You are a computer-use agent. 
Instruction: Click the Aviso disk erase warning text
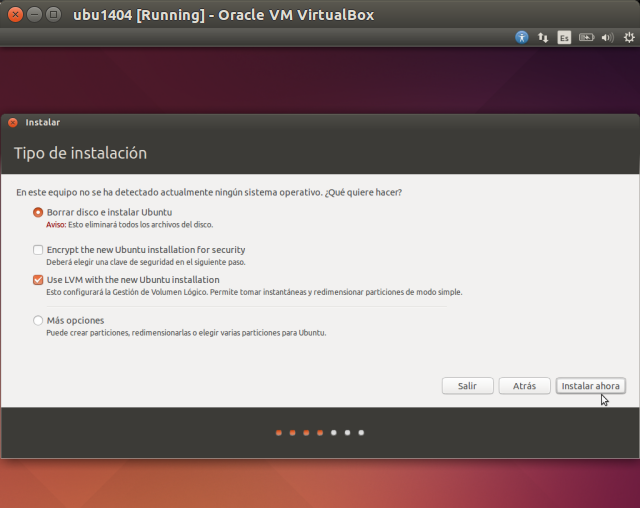coord(129,225)
